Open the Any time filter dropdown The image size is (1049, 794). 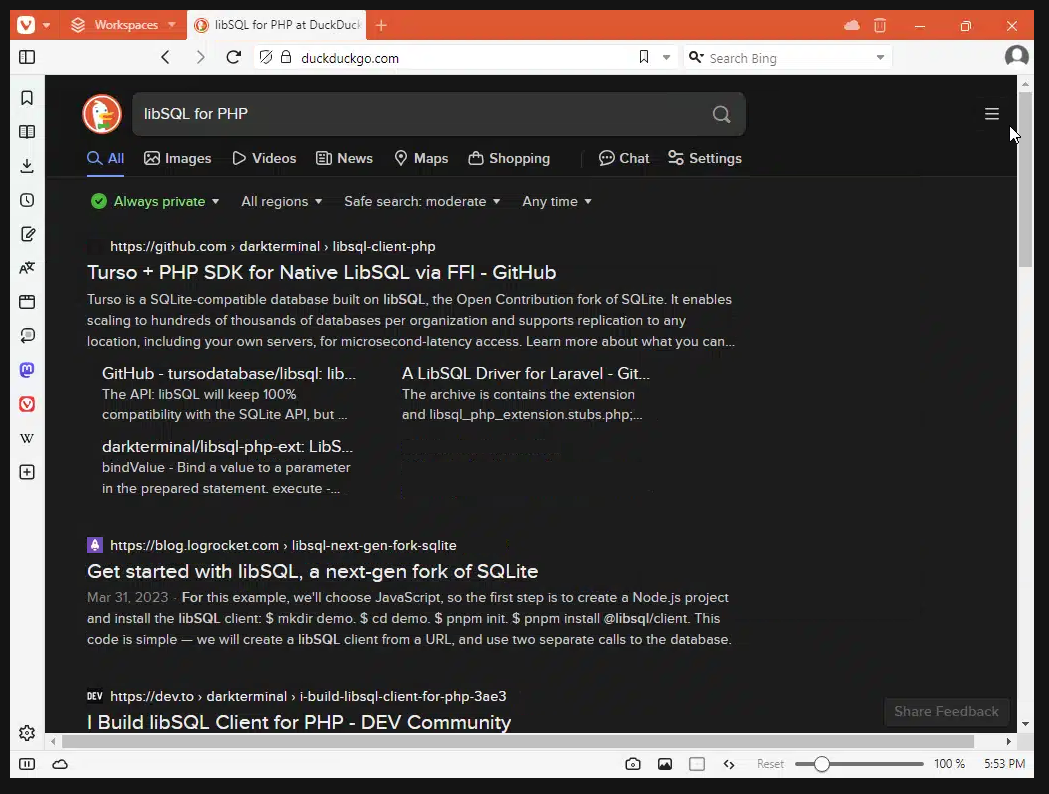click(556, 201)
